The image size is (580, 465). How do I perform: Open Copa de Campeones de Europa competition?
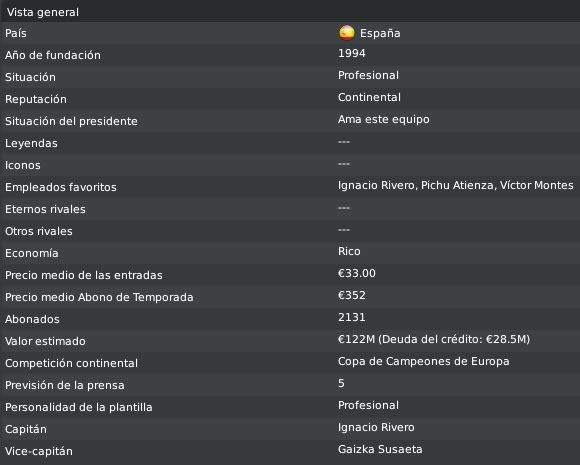pyautogui.click(x=424, y=361)
